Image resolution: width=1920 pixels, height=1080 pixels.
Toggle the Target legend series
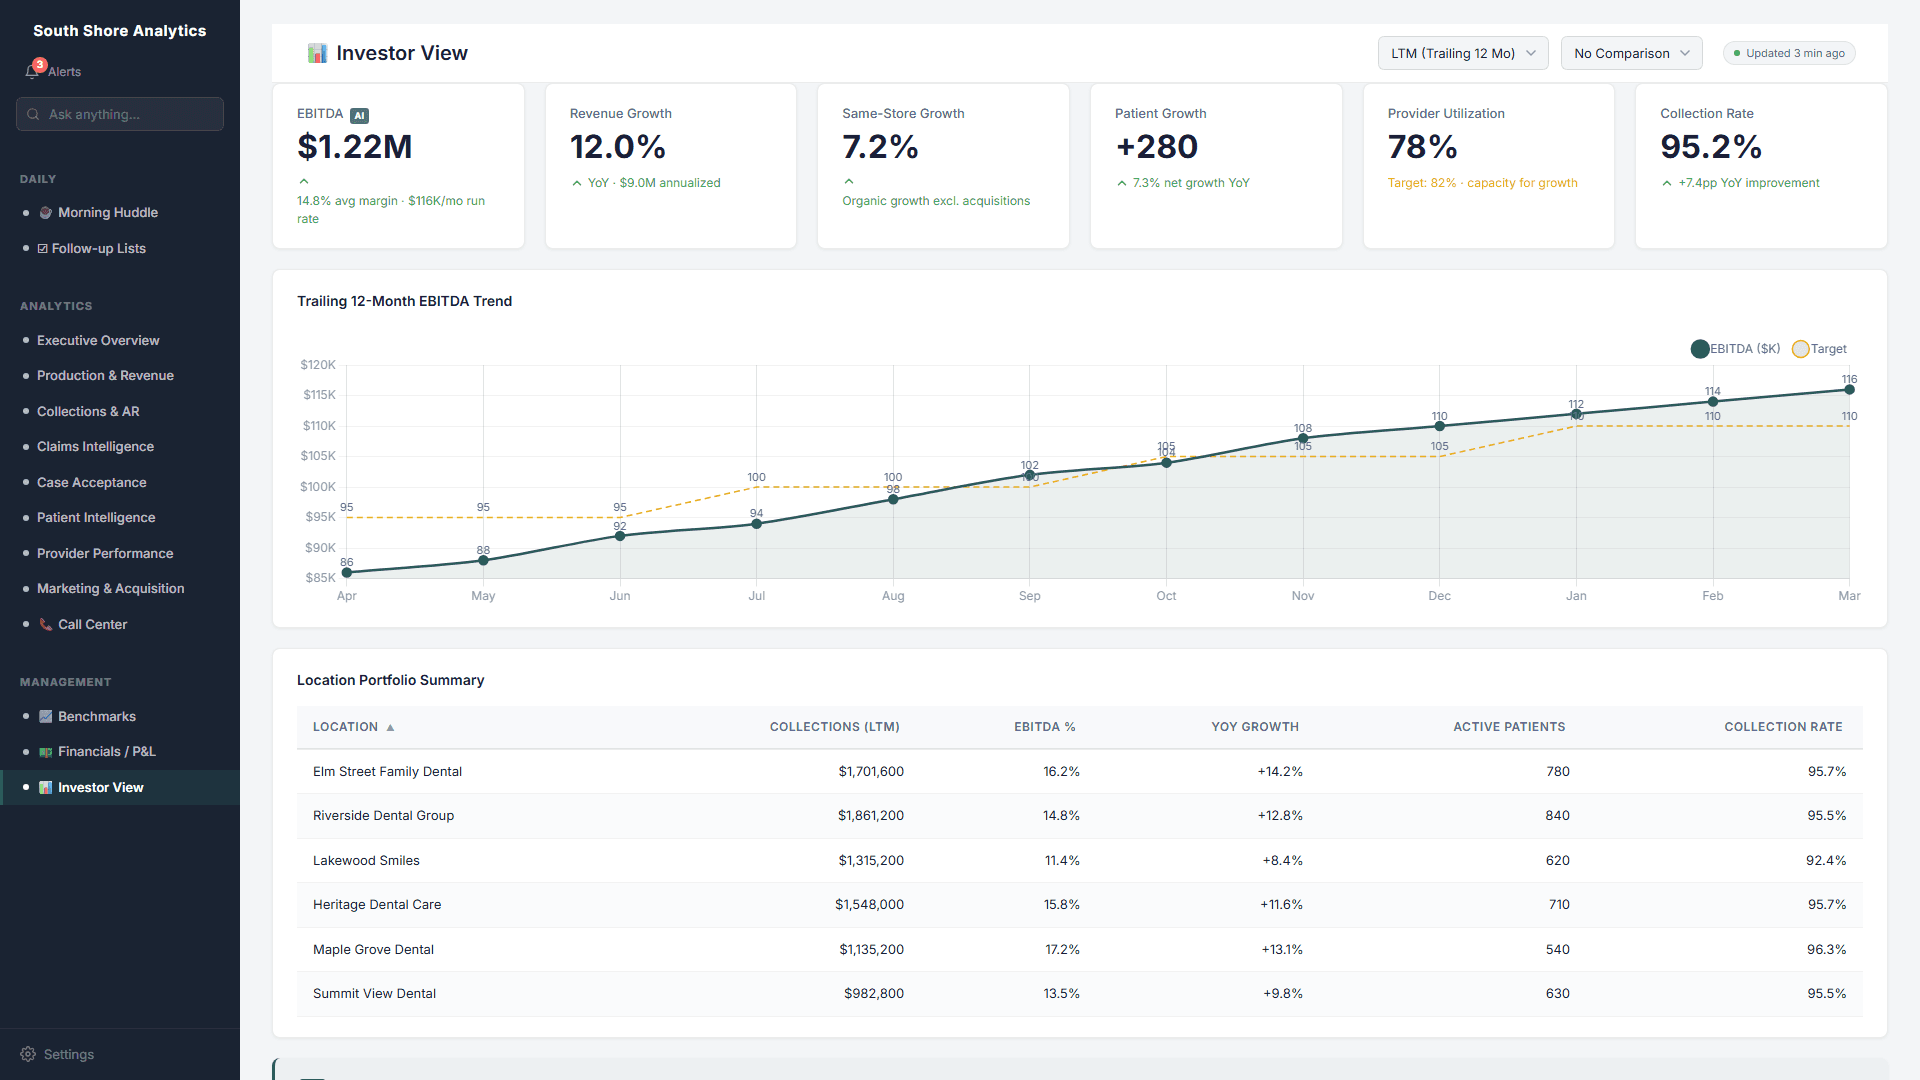[1820, 349]
